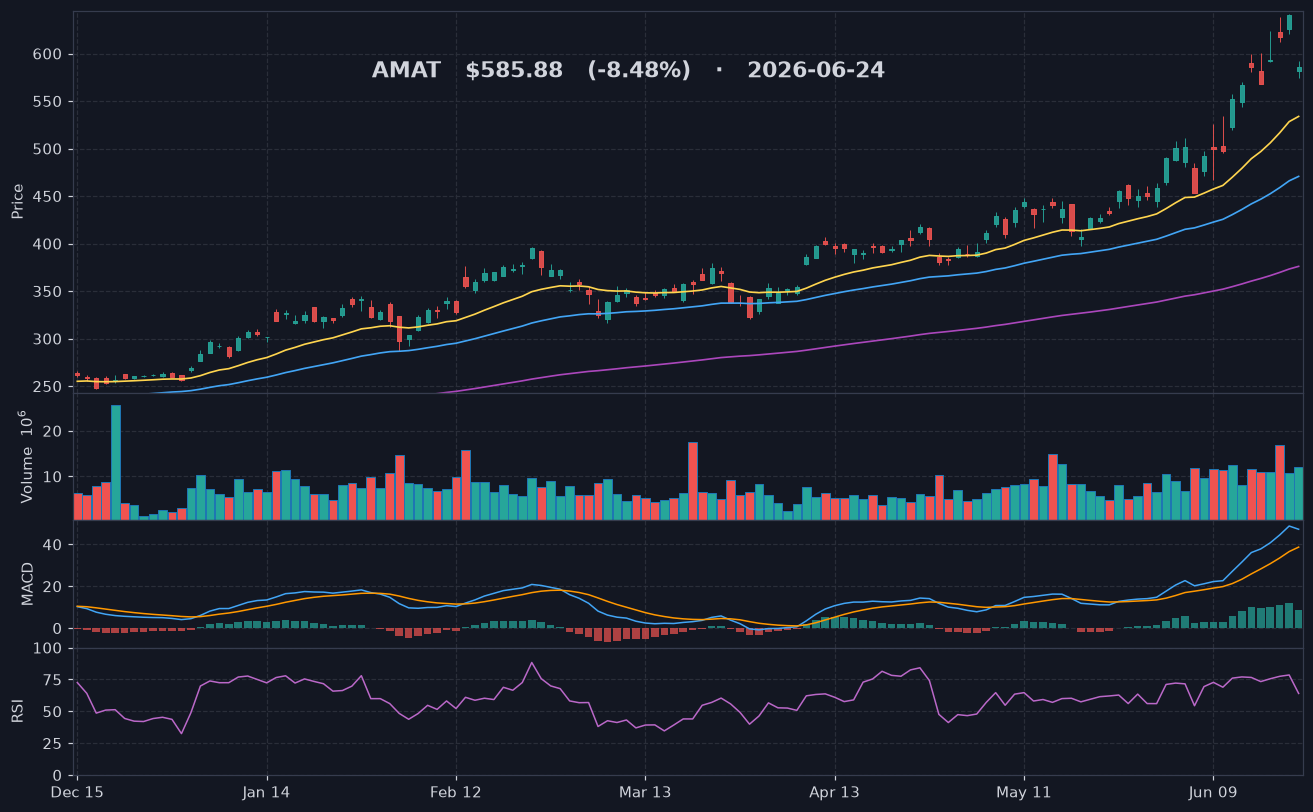1313x812 pixels.
Task: Click the 2026-06-24 date in the title
Action: click(816, 71)
